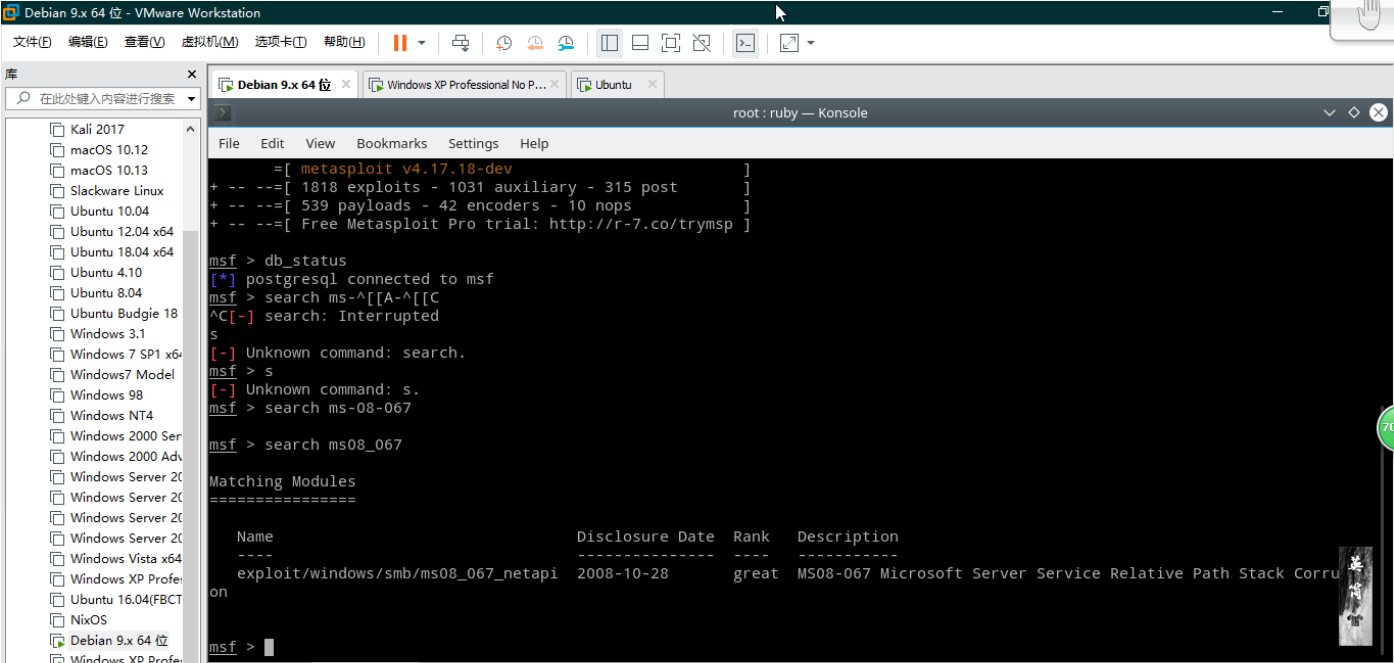Open the snapshot manager
1394x663 pixels.
coord(566,43)
